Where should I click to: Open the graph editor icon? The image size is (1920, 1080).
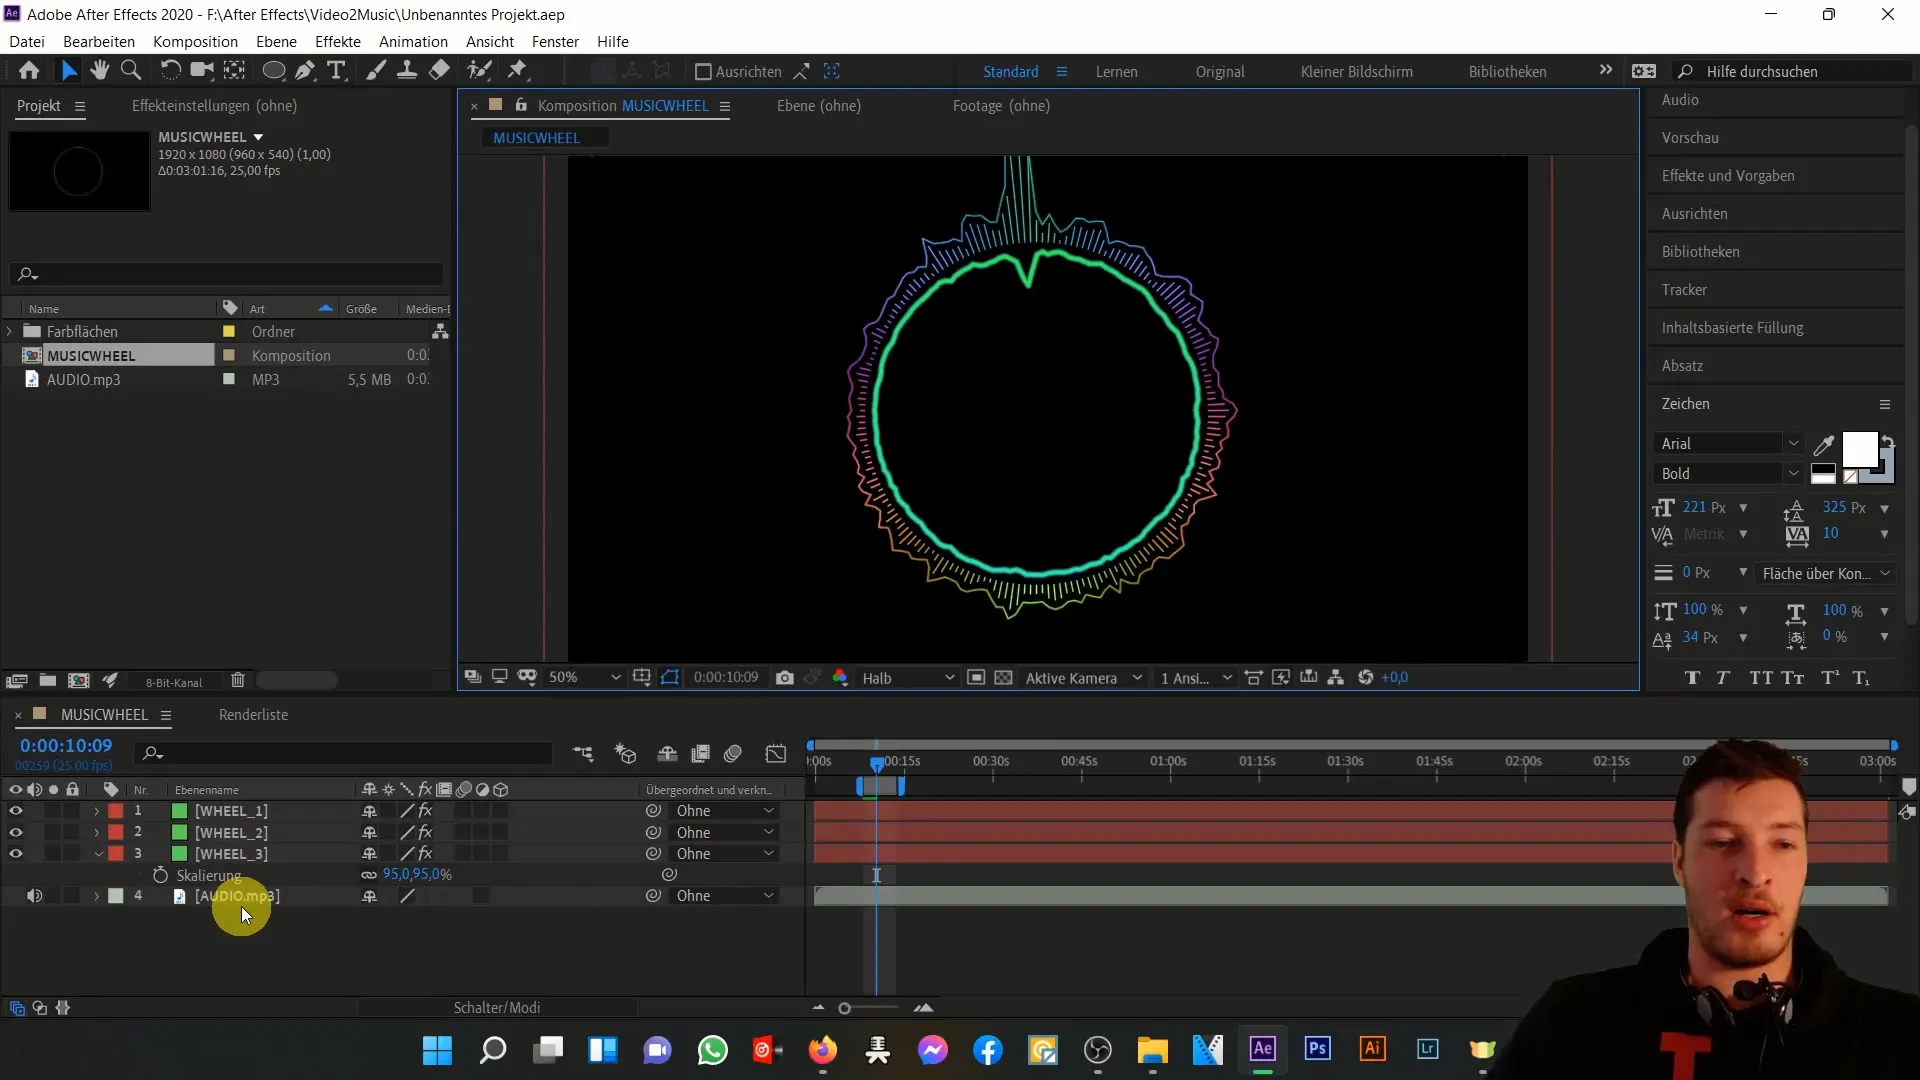[x=776, y=754]
